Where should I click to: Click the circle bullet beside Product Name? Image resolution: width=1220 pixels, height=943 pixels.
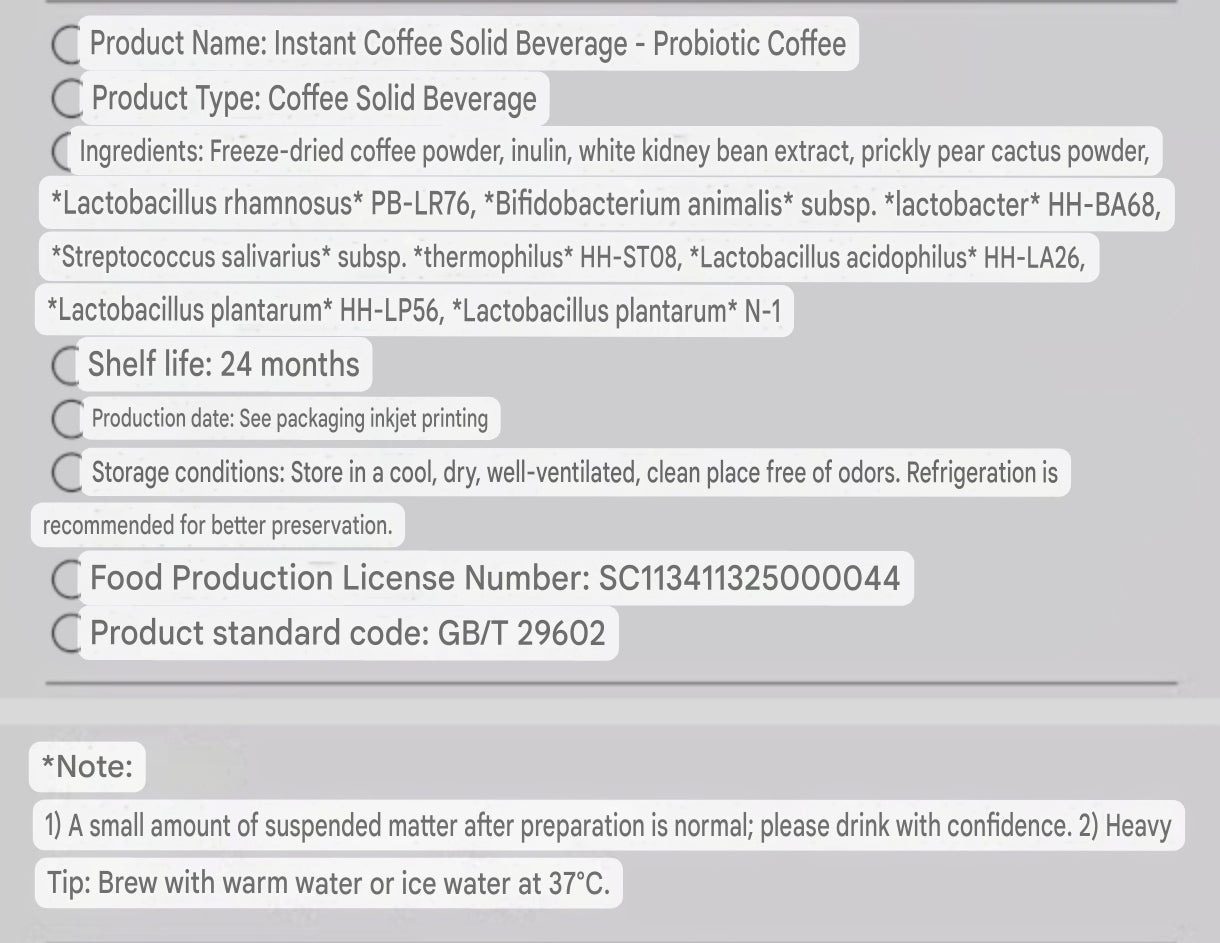(x=66, y=44)
